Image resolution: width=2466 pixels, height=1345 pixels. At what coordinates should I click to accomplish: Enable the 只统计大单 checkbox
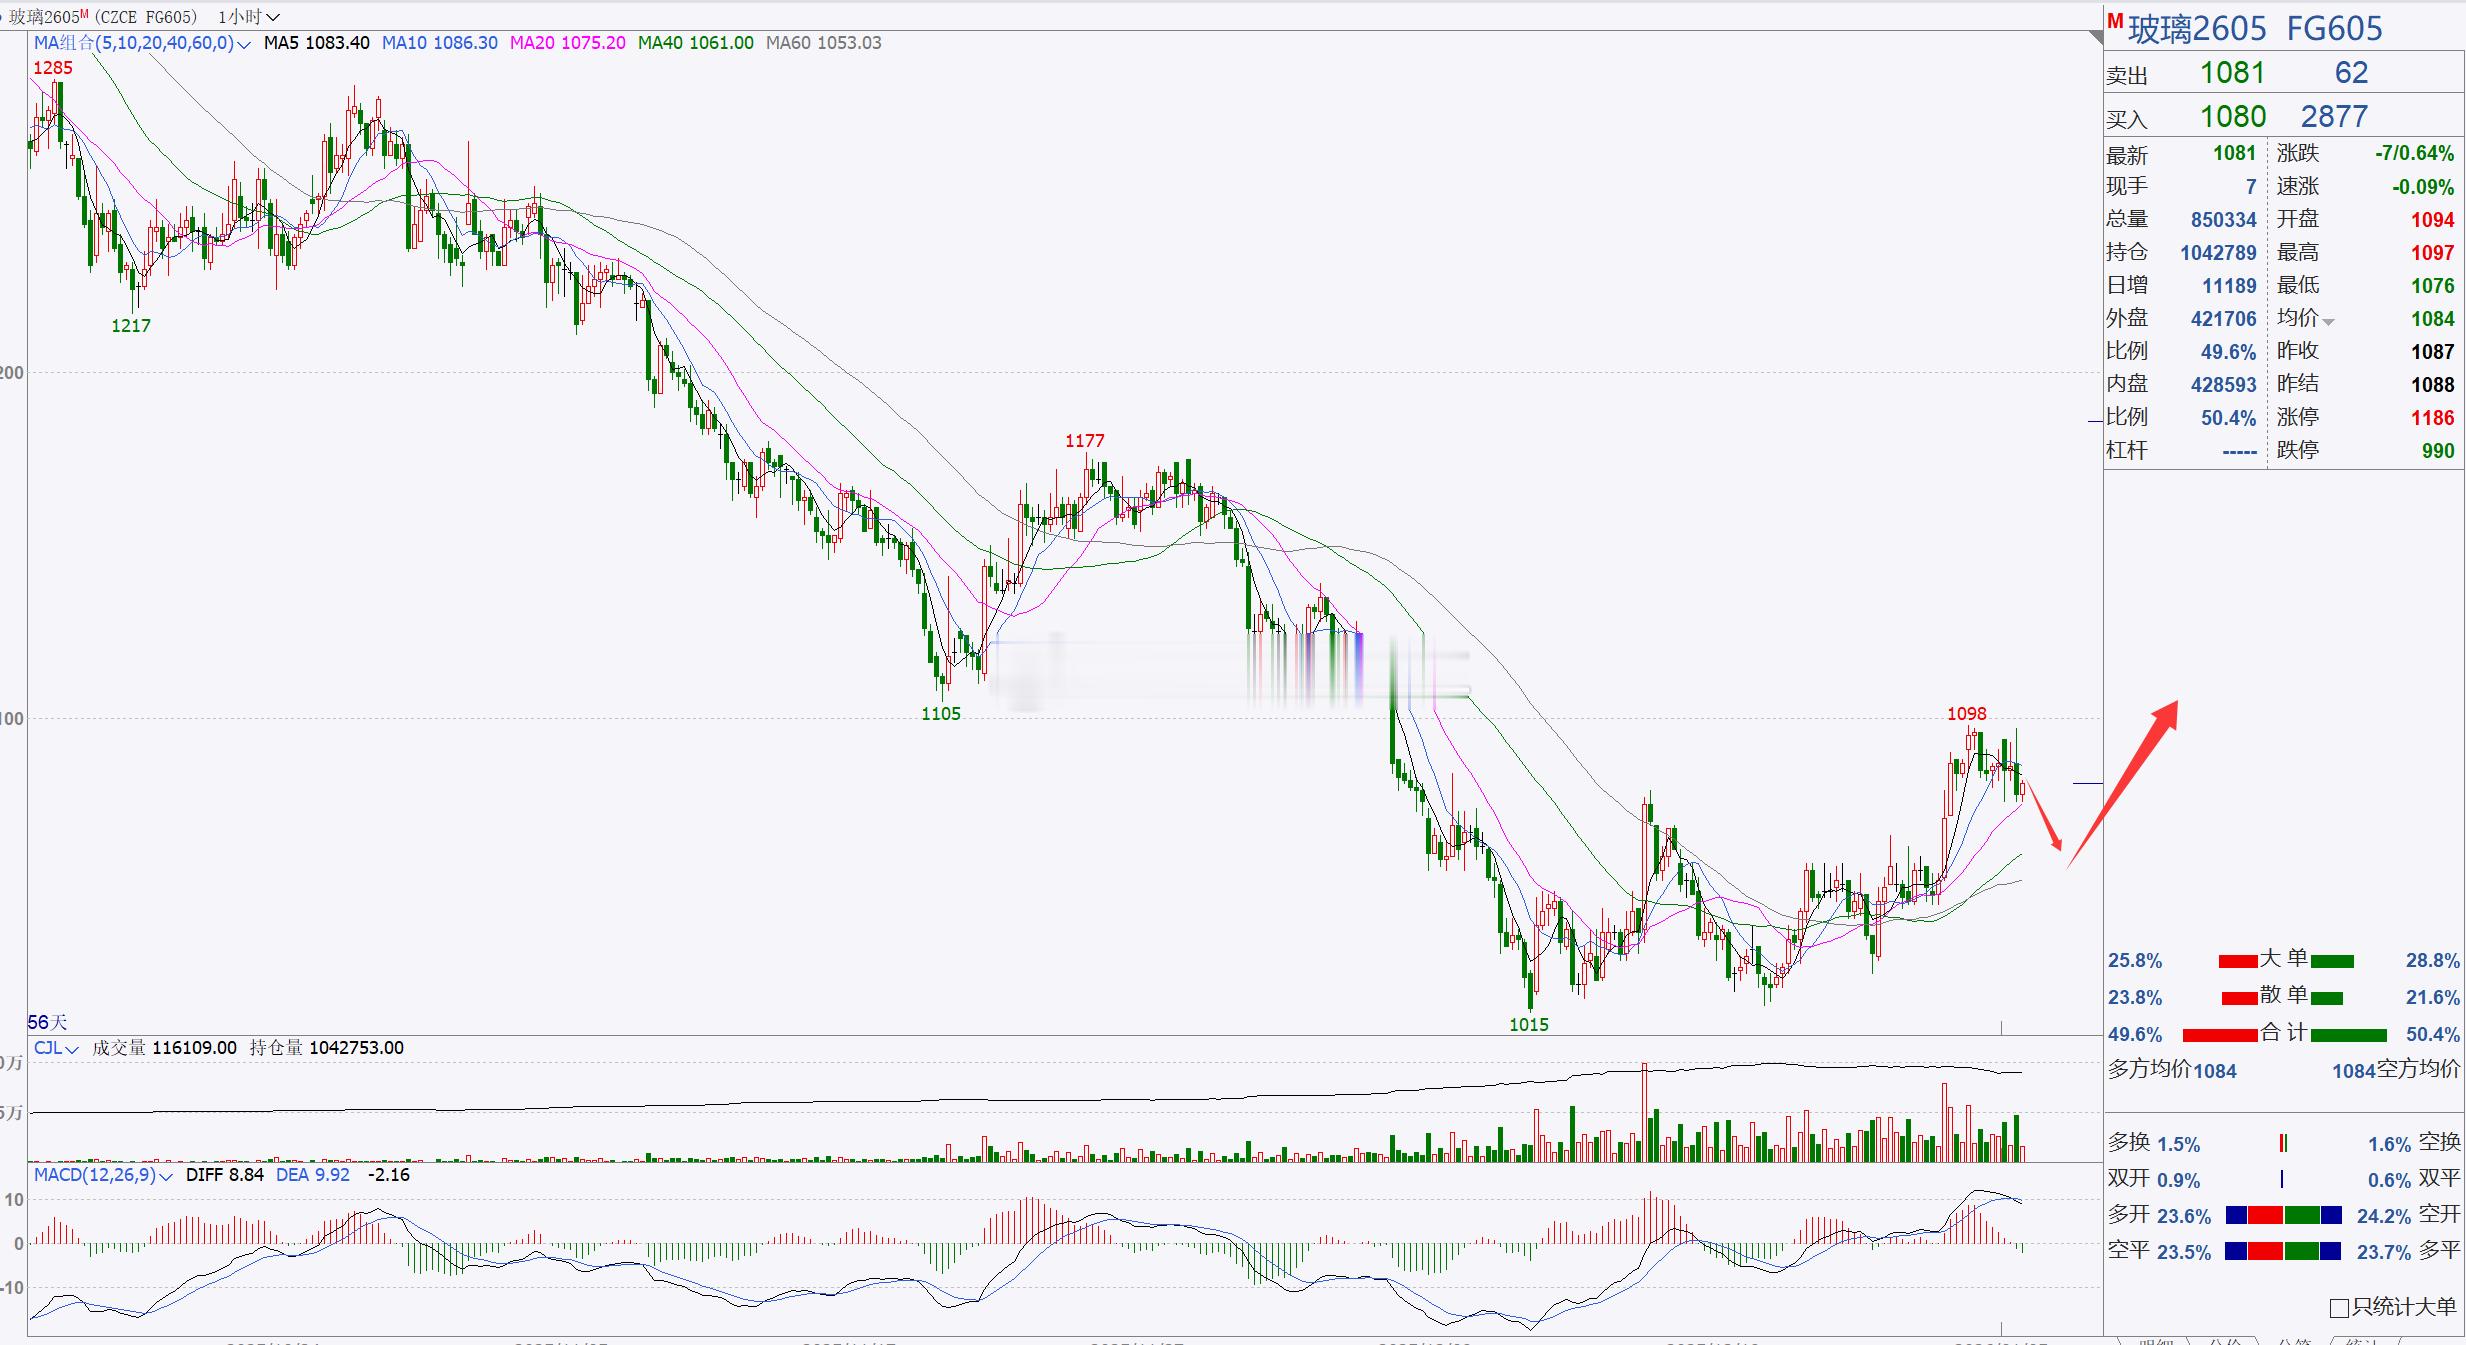tap(2339, 1308)
